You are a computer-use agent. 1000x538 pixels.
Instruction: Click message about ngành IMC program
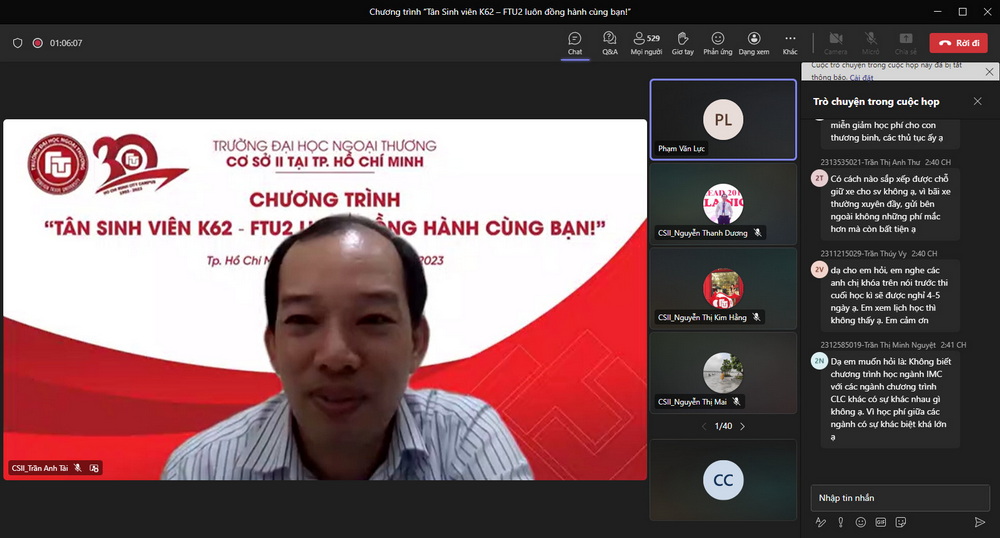(890, 399)
